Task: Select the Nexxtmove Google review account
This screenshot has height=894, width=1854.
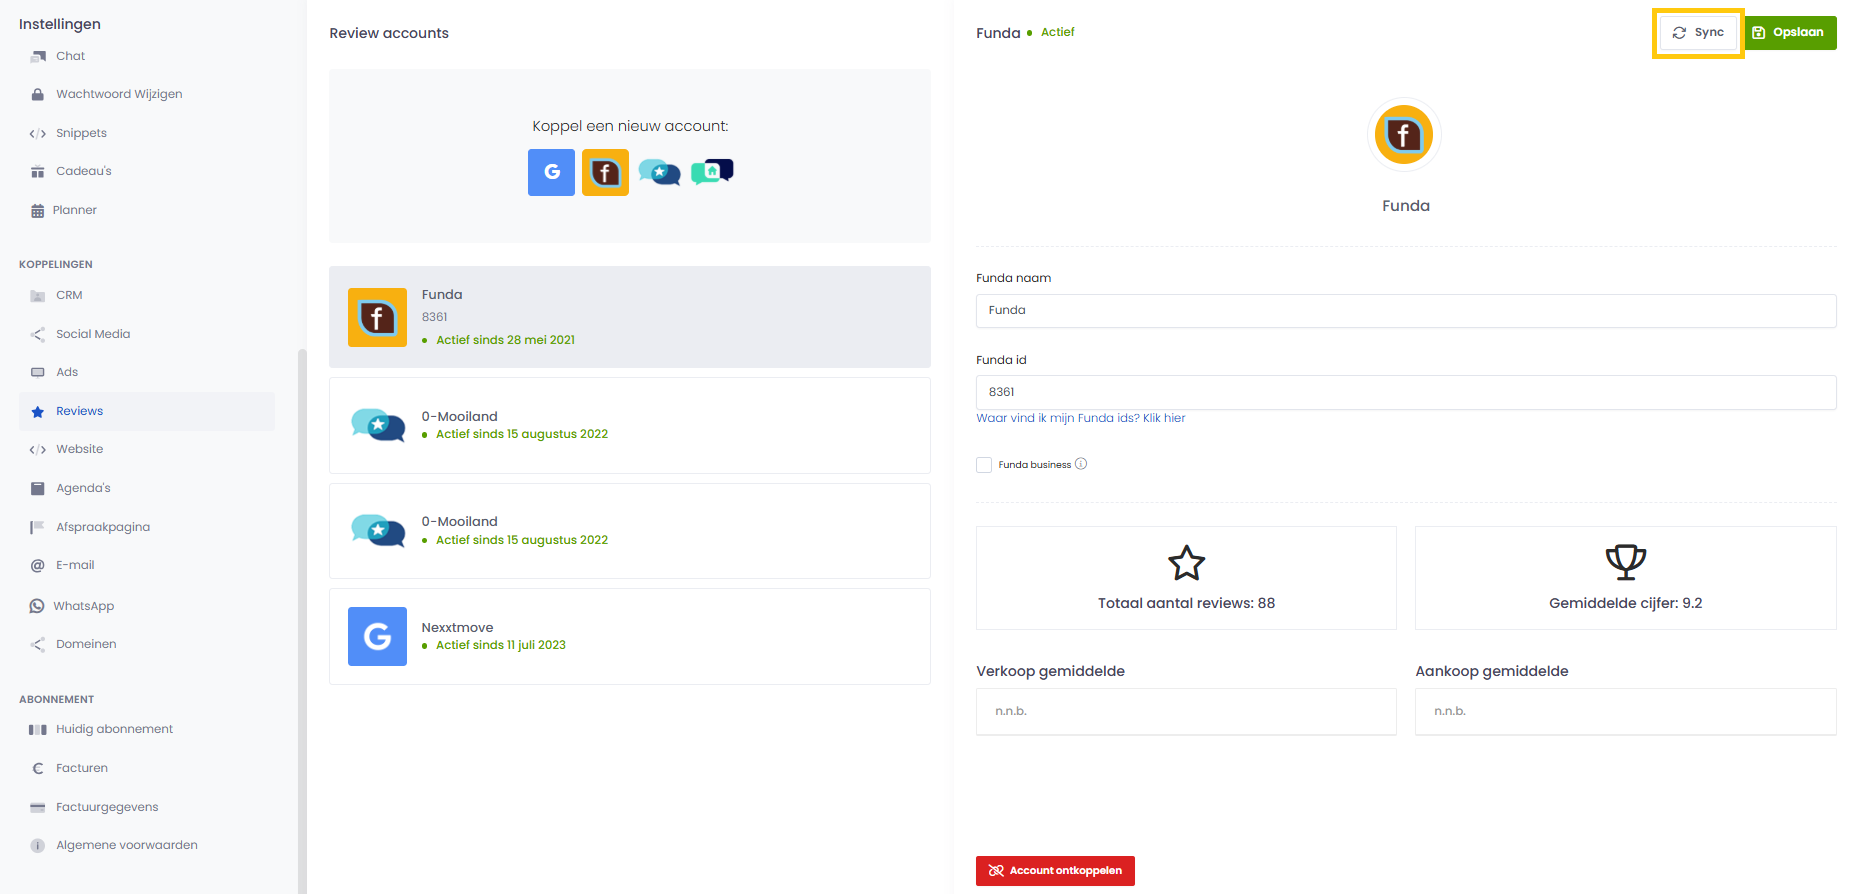Action: [x=629, y=636]
